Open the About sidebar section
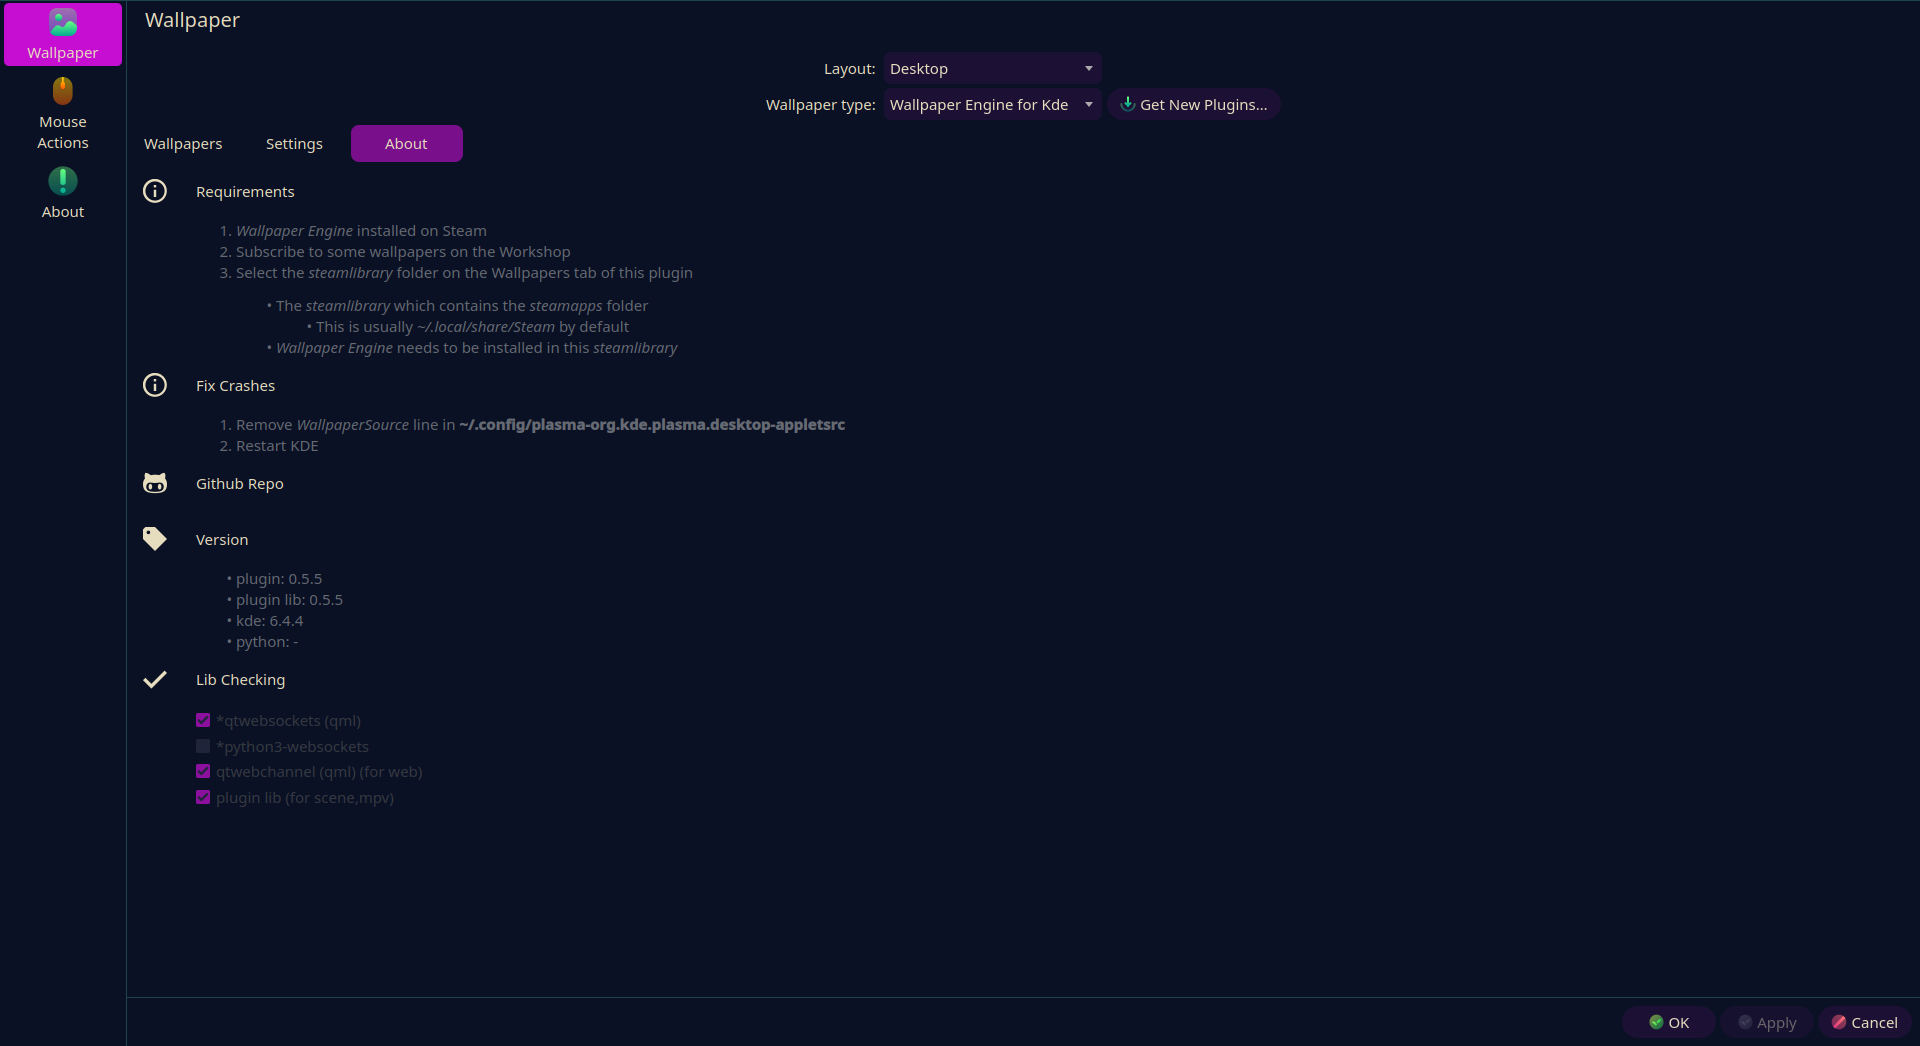 click(63, 193)
